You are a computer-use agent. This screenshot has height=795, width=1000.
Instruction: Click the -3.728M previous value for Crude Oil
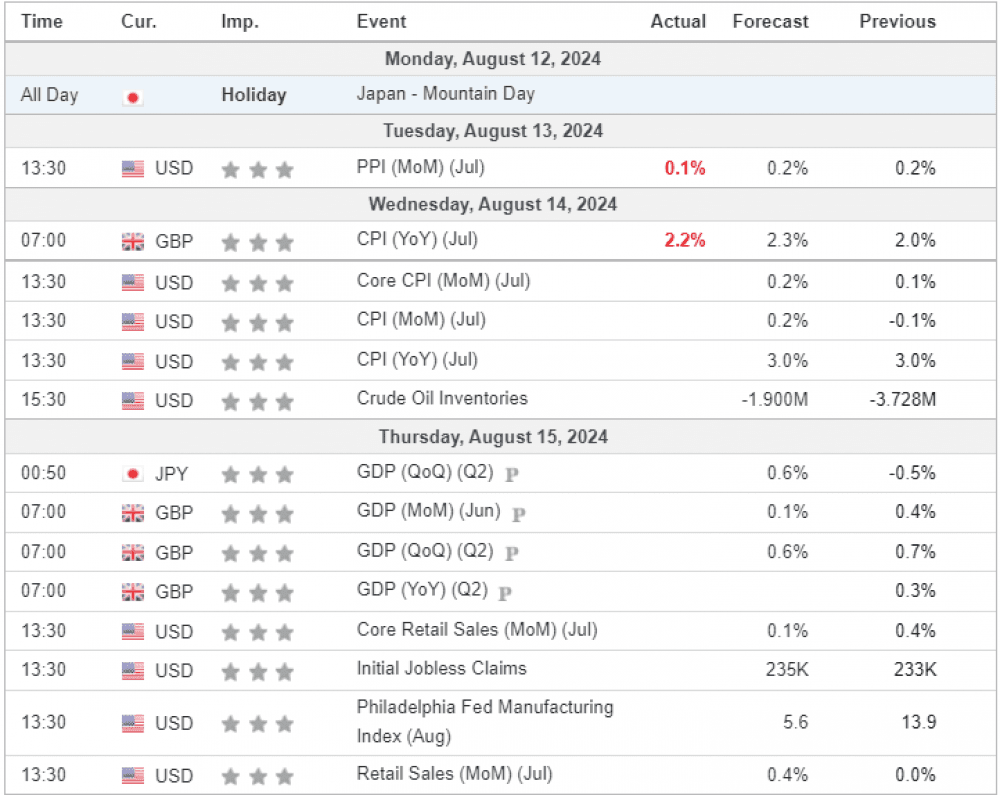pos(902,400)
